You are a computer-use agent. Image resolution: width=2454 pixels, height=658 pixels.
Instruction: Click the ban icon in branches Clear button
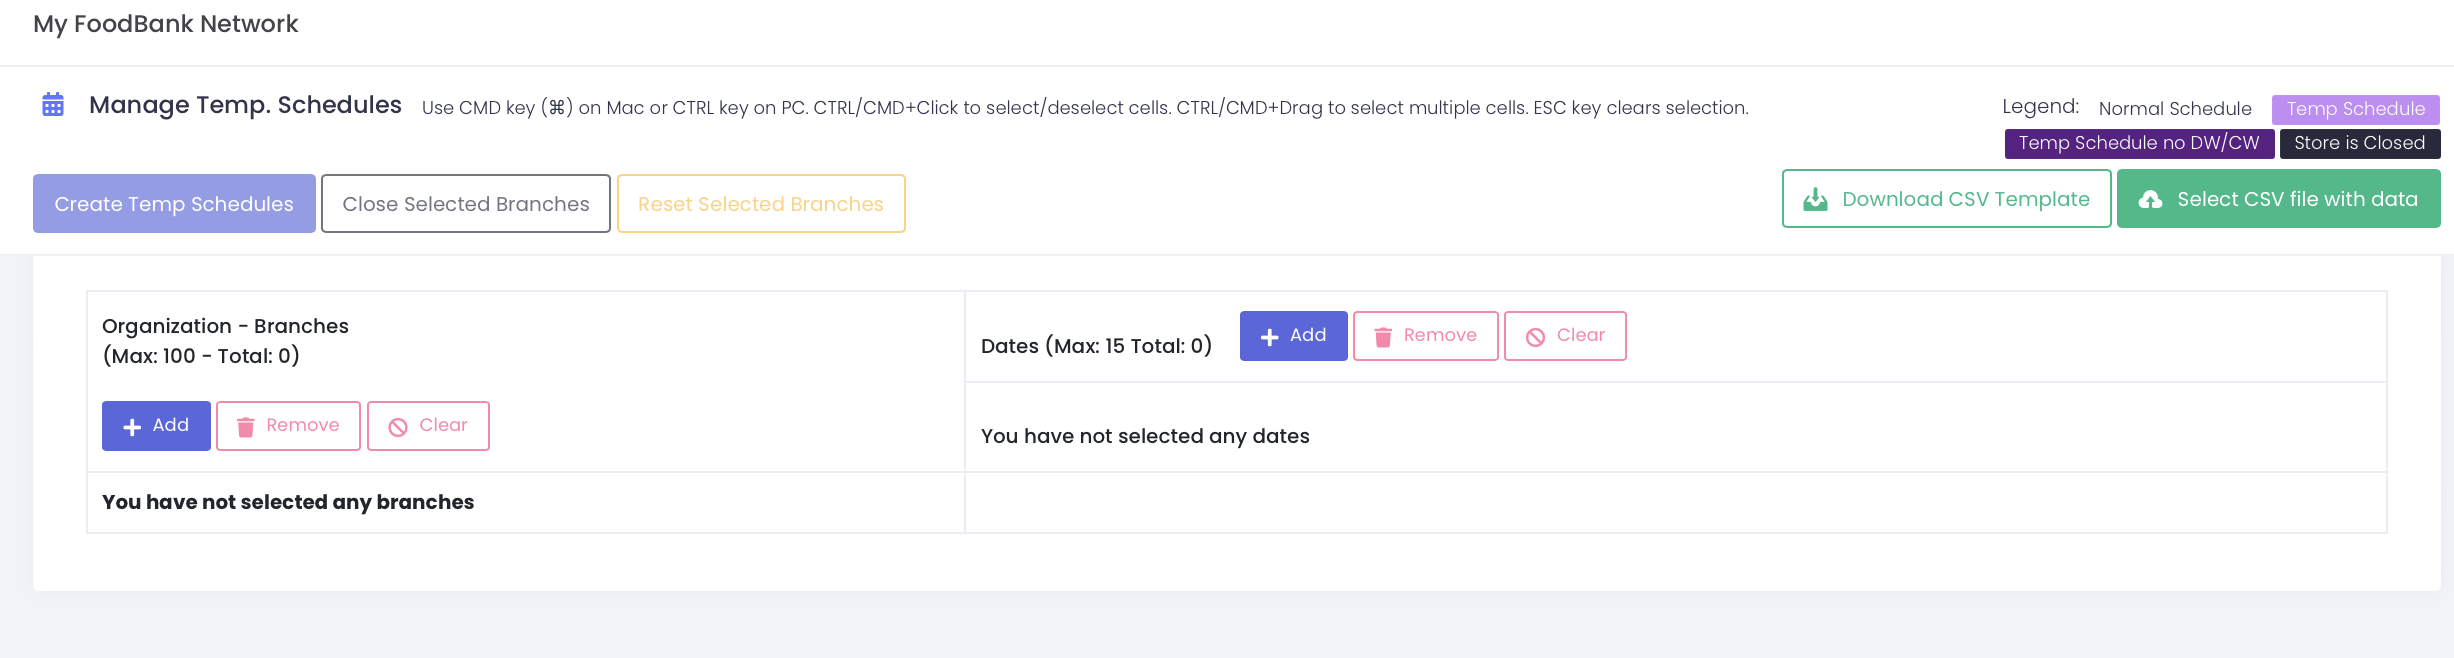tap(398, 427)
